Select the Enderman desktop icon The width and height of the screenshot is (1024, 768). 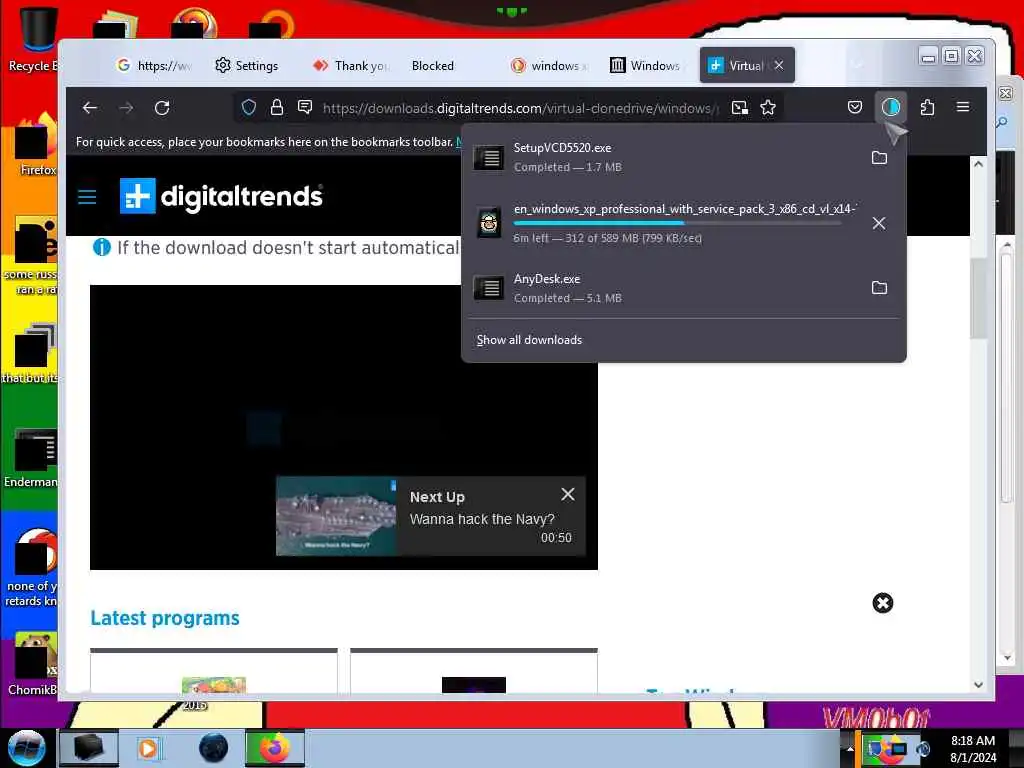(x=31, y=458)
